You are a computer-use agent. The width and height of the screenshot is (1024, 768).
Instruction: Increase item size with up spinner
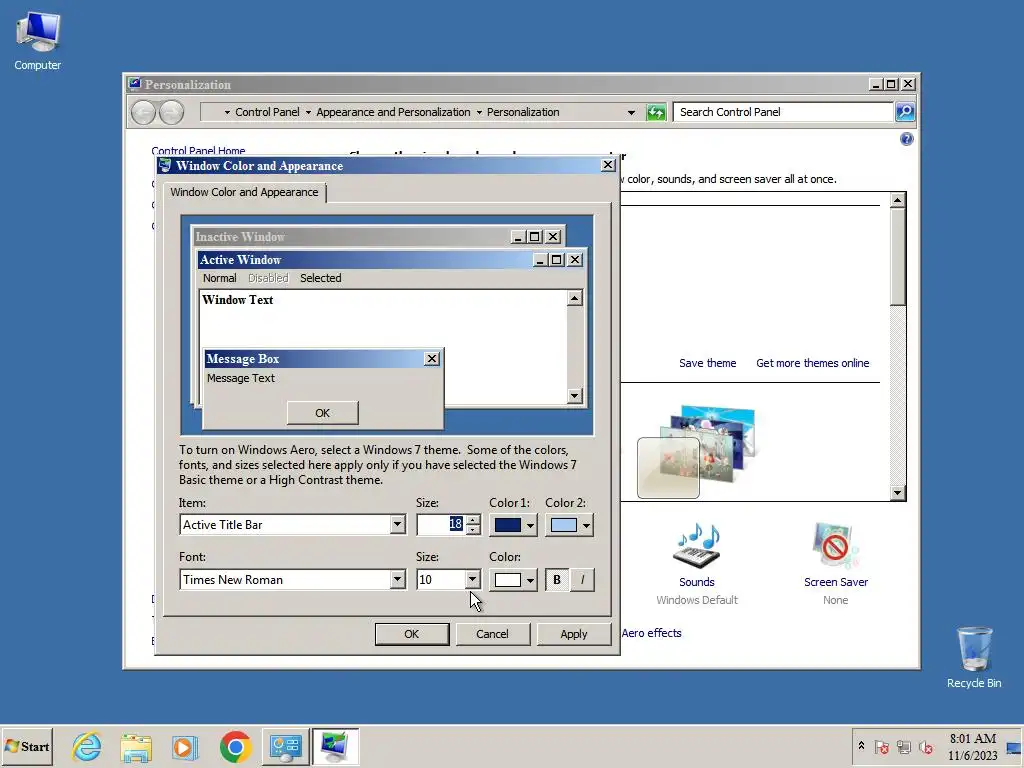[473, 520]
